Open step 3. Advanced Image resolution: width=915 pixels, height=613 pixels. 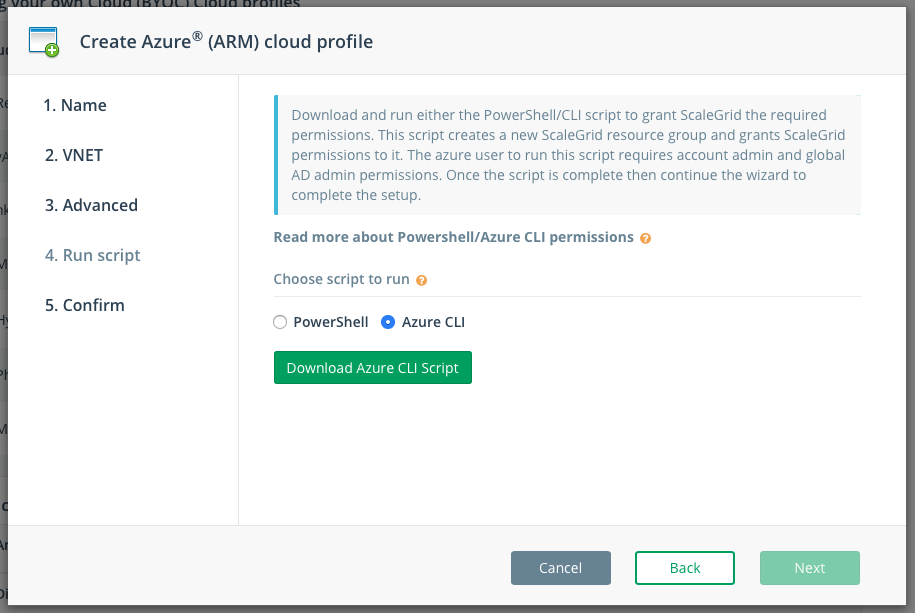click(92, 206)
